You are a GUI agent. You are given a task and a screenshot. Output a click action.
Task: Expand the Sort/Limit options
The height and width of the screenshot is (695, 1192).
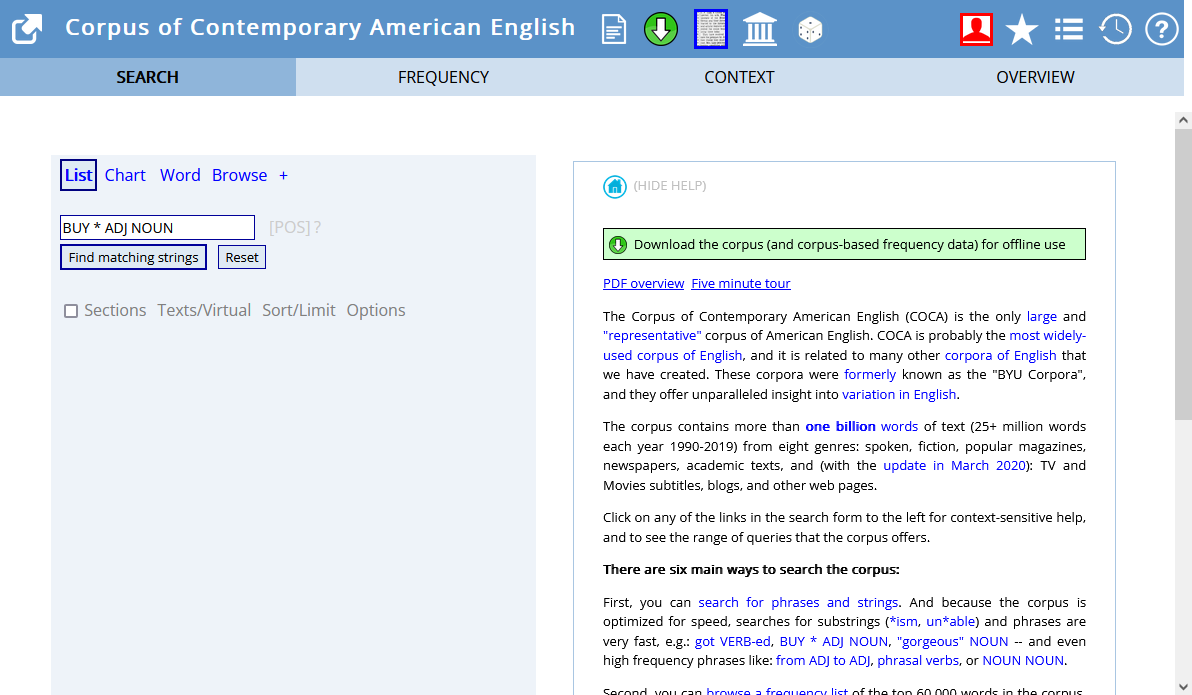point(299,310)
